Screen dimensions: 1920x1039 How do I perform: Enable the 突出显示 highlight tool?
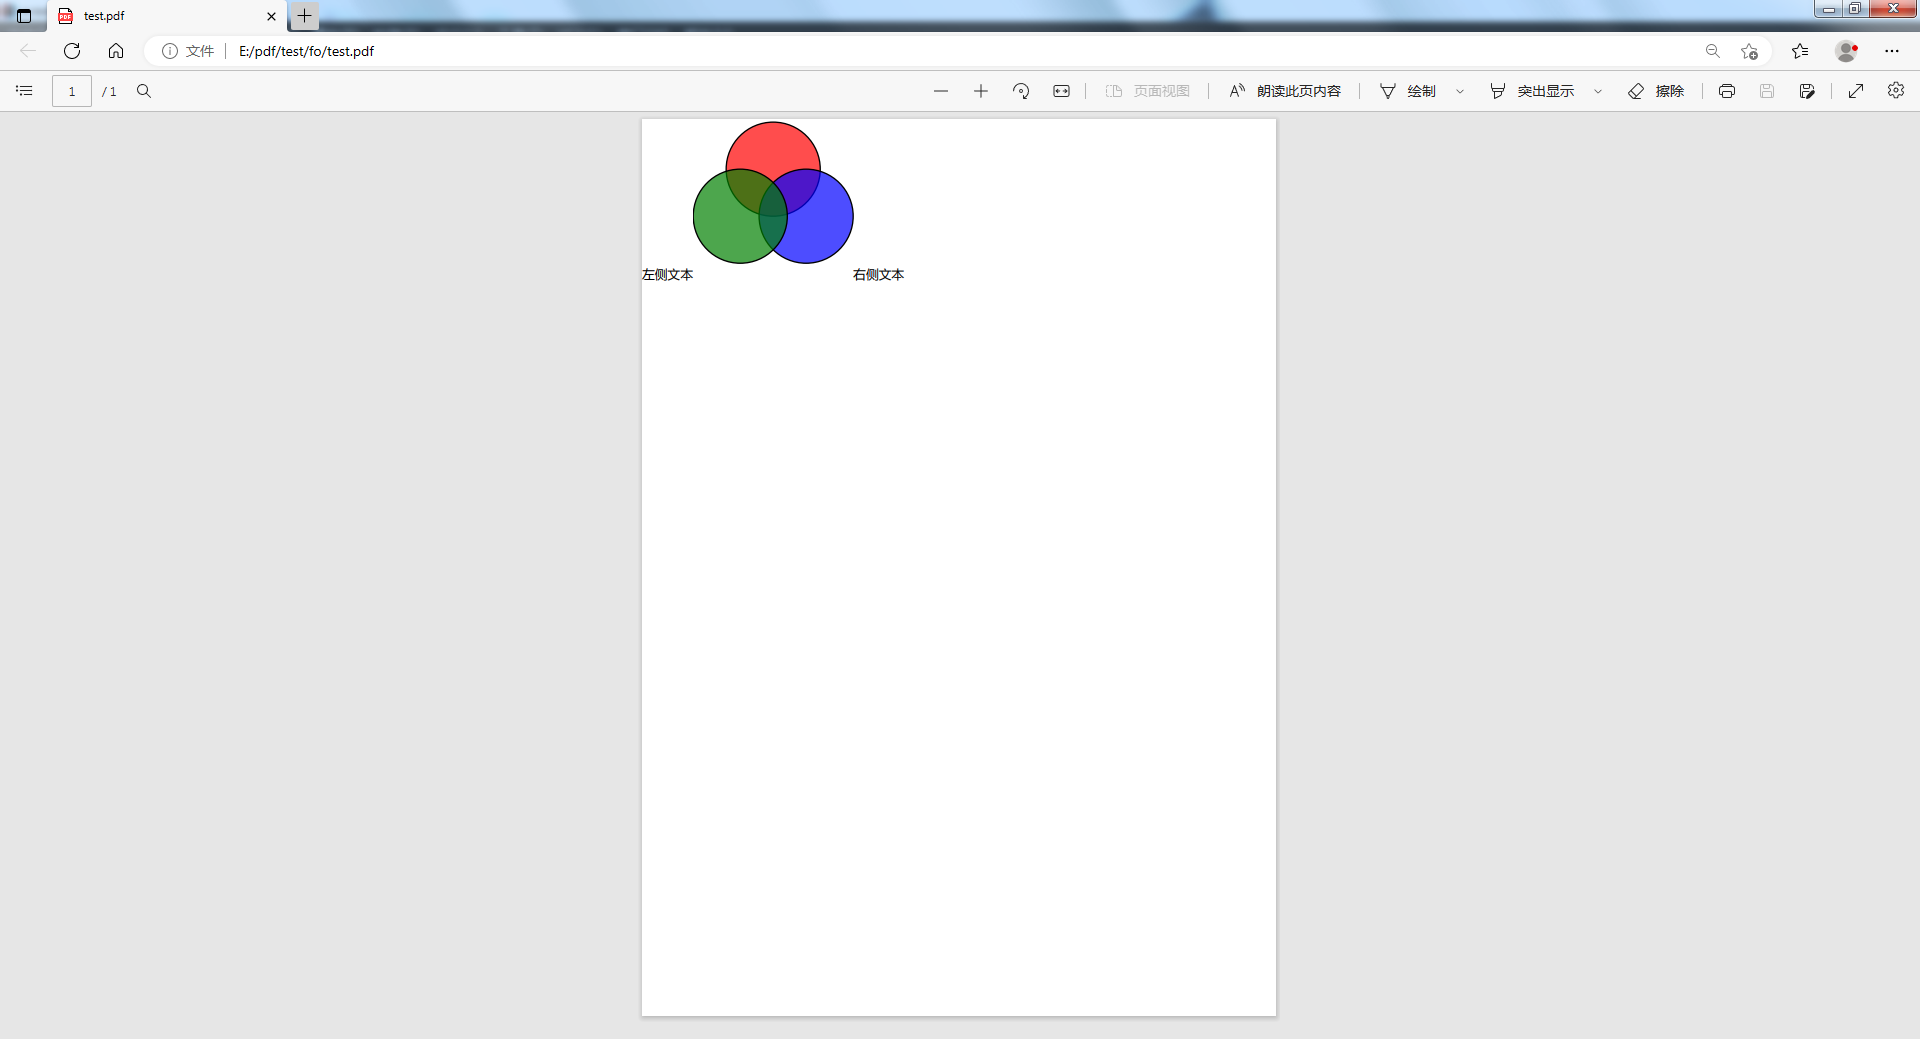pos(1532,91)
